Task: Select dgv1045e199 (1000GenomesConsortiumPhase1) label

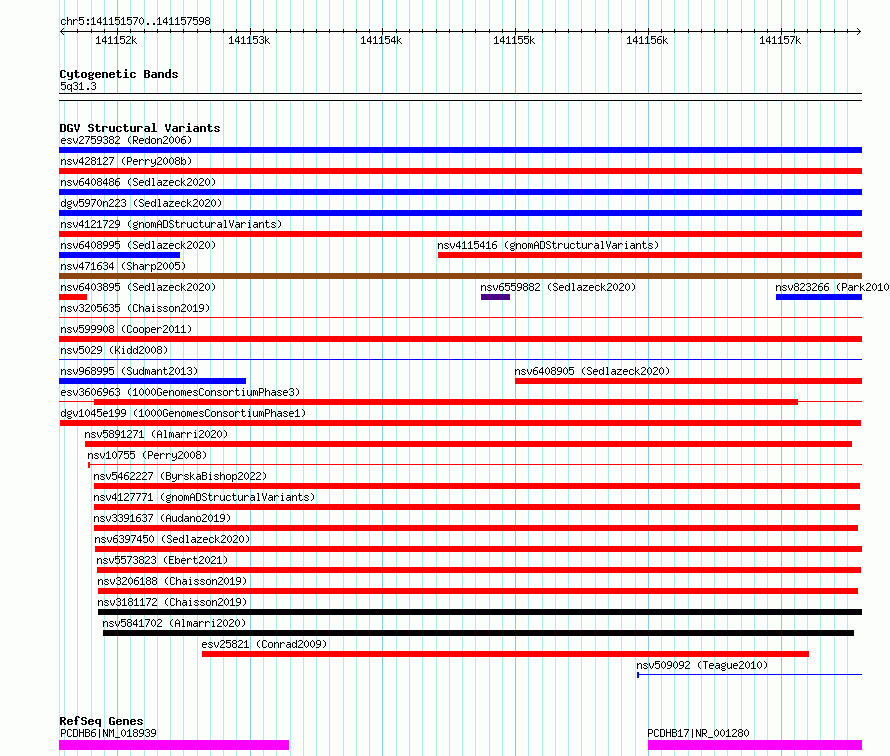Action: [x=183, y=413]
